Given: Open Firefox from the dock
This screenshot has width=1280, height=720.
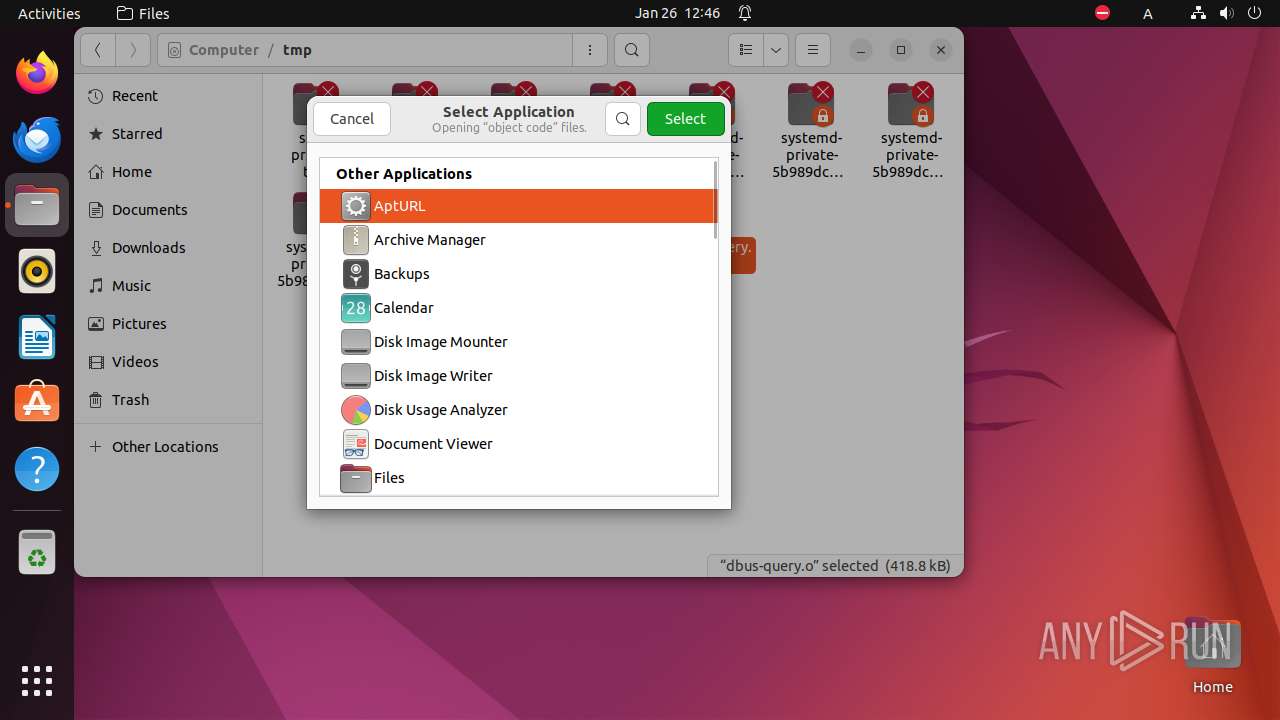Looking at the screenshot, I should pos(37,73).
